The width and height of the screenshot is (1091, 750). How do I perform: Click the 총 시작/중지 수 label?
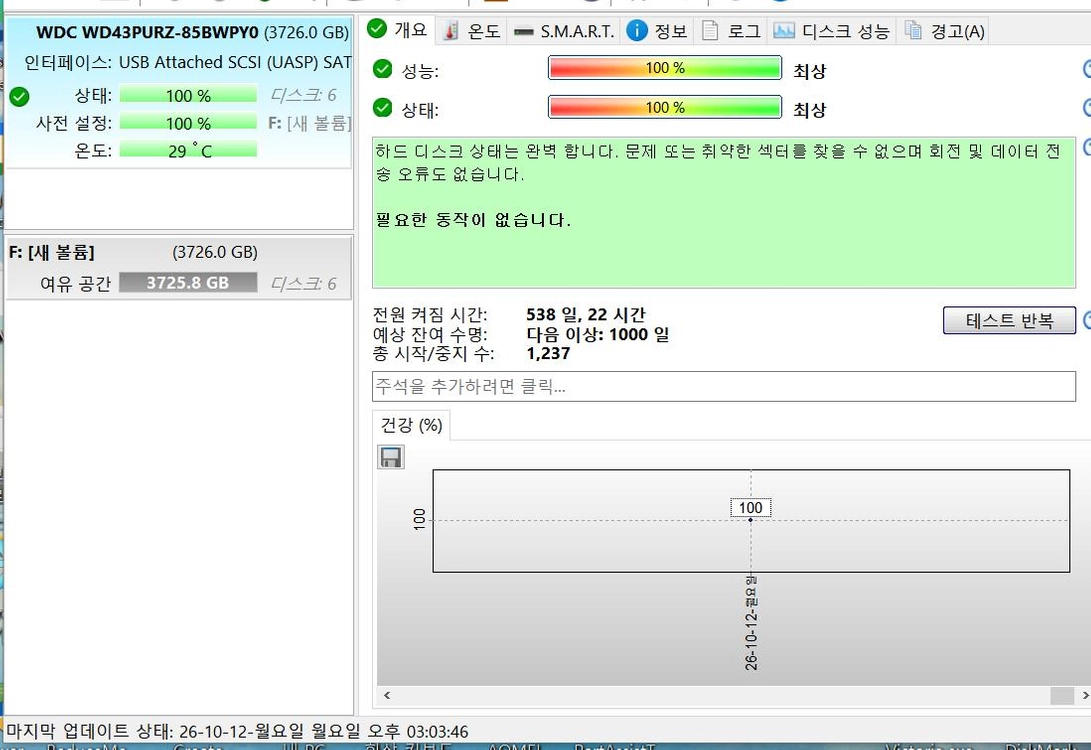(433, 353)
